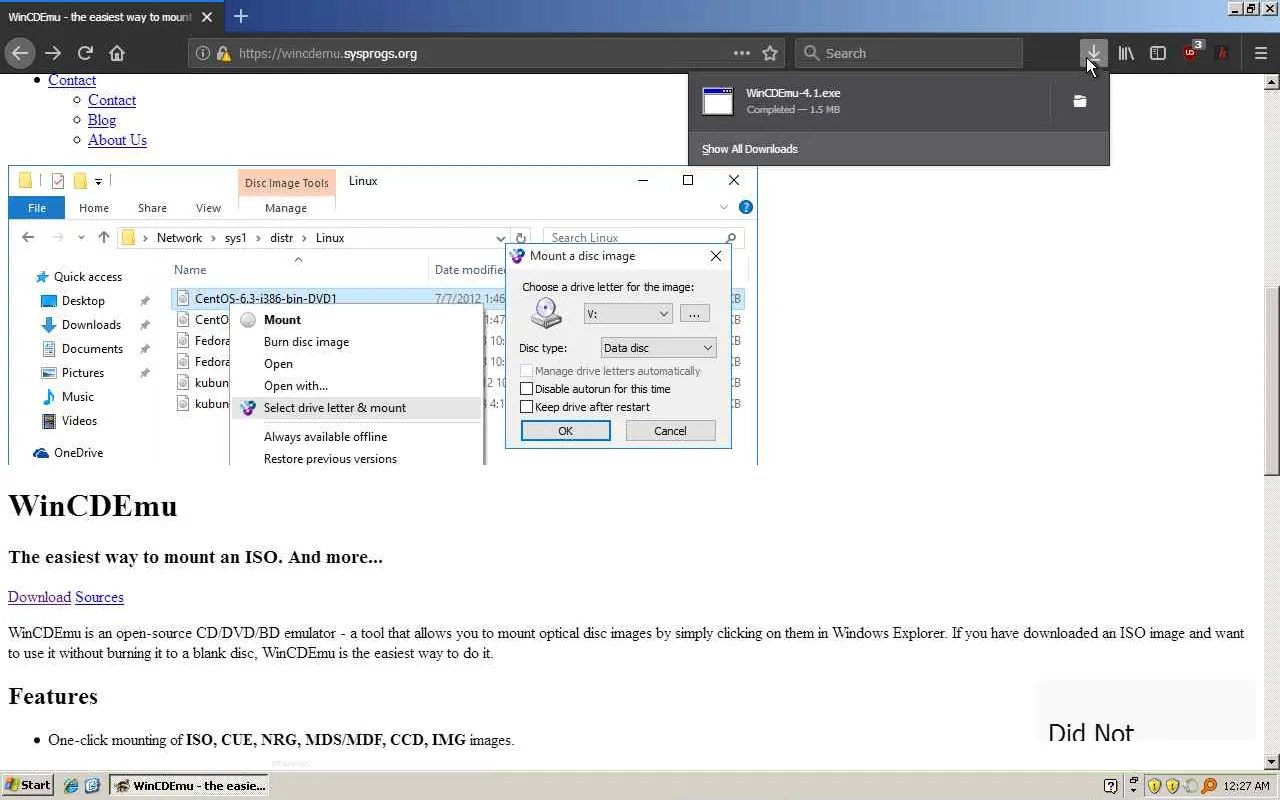Open the WinCDEmu-4.1.exe completed download
Viewport: 1280px width, 800px height.
[869, 101]
